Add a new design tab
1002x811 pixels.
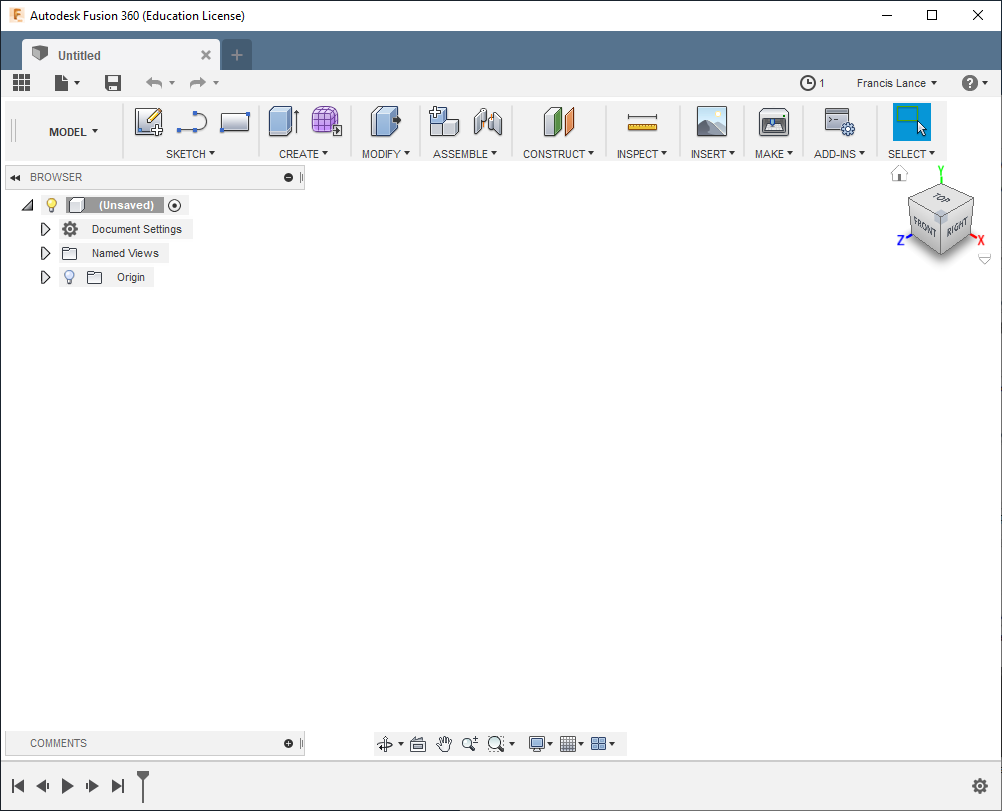236,55
